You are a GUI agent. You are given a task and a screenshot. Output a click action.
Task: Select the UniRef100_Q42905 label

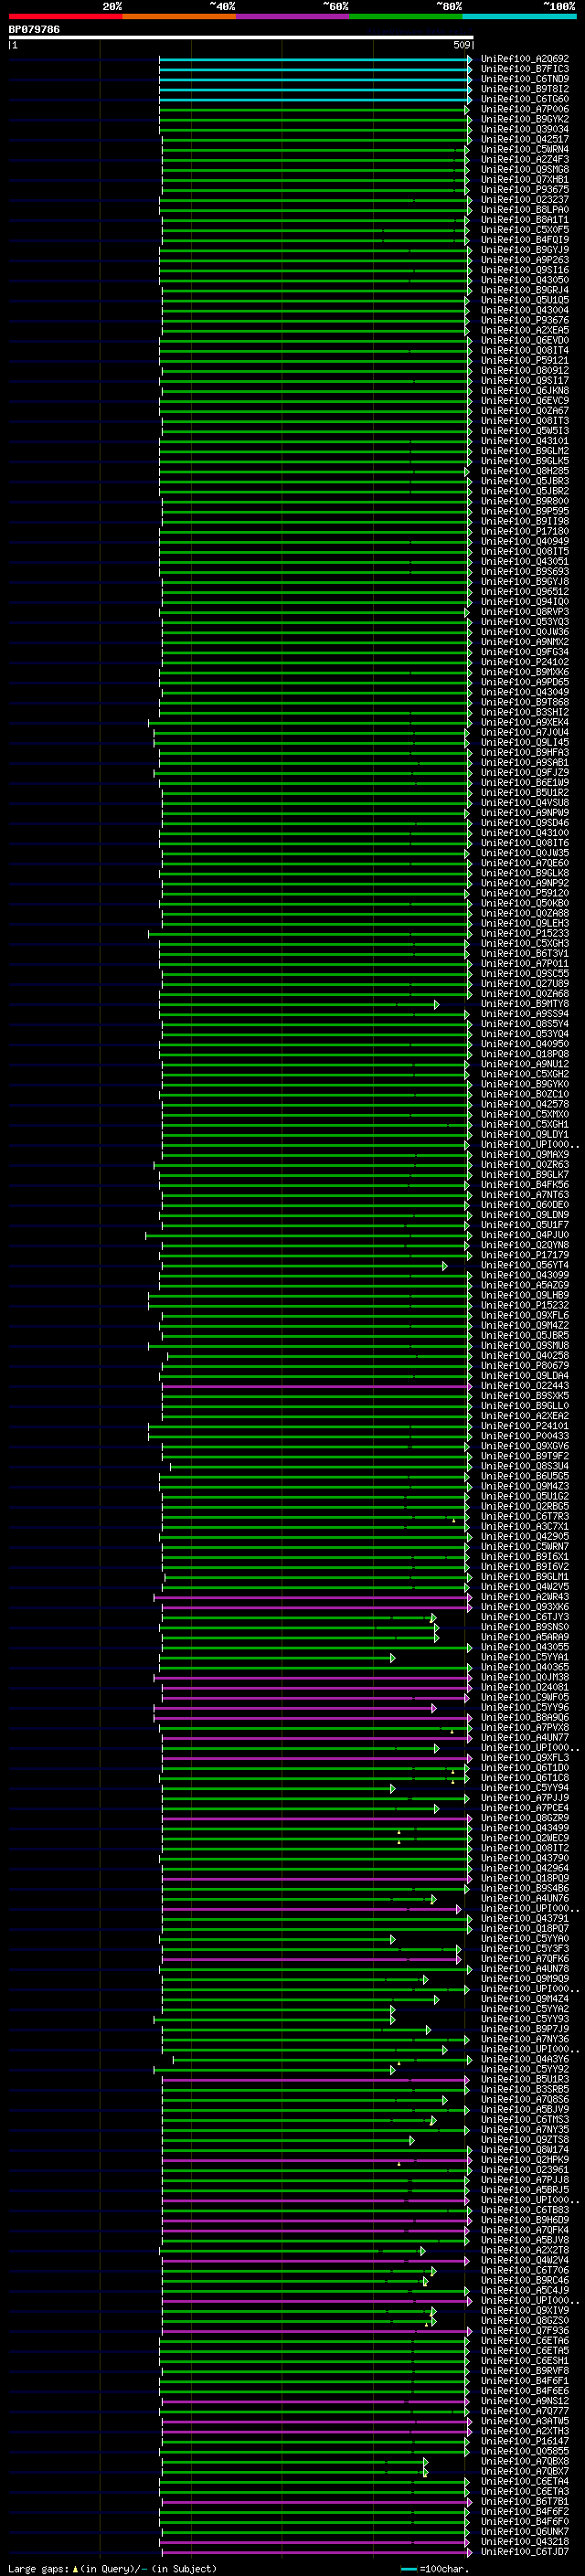(x=525, y=1536)
